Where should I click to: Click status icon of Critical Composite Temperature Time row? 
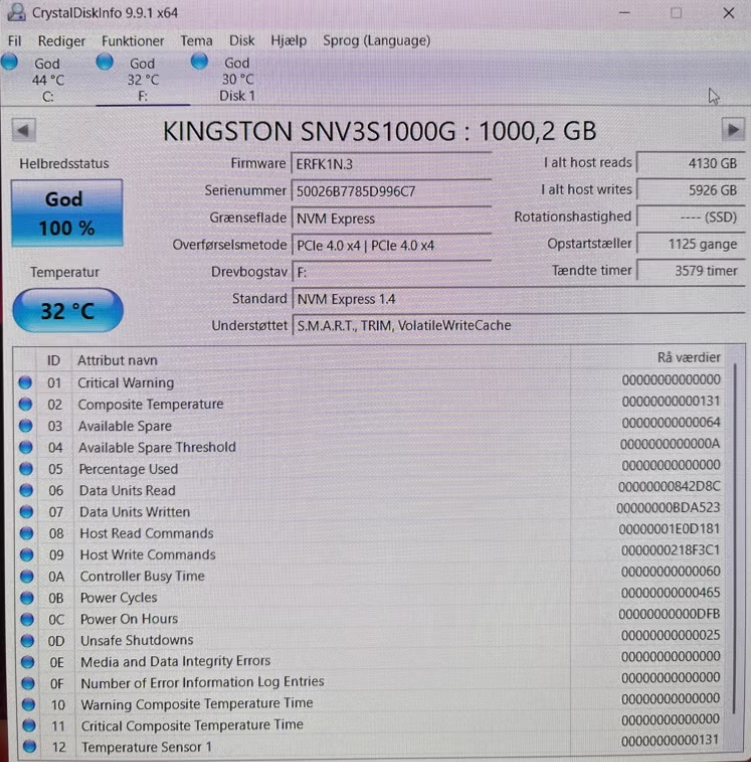29,726
